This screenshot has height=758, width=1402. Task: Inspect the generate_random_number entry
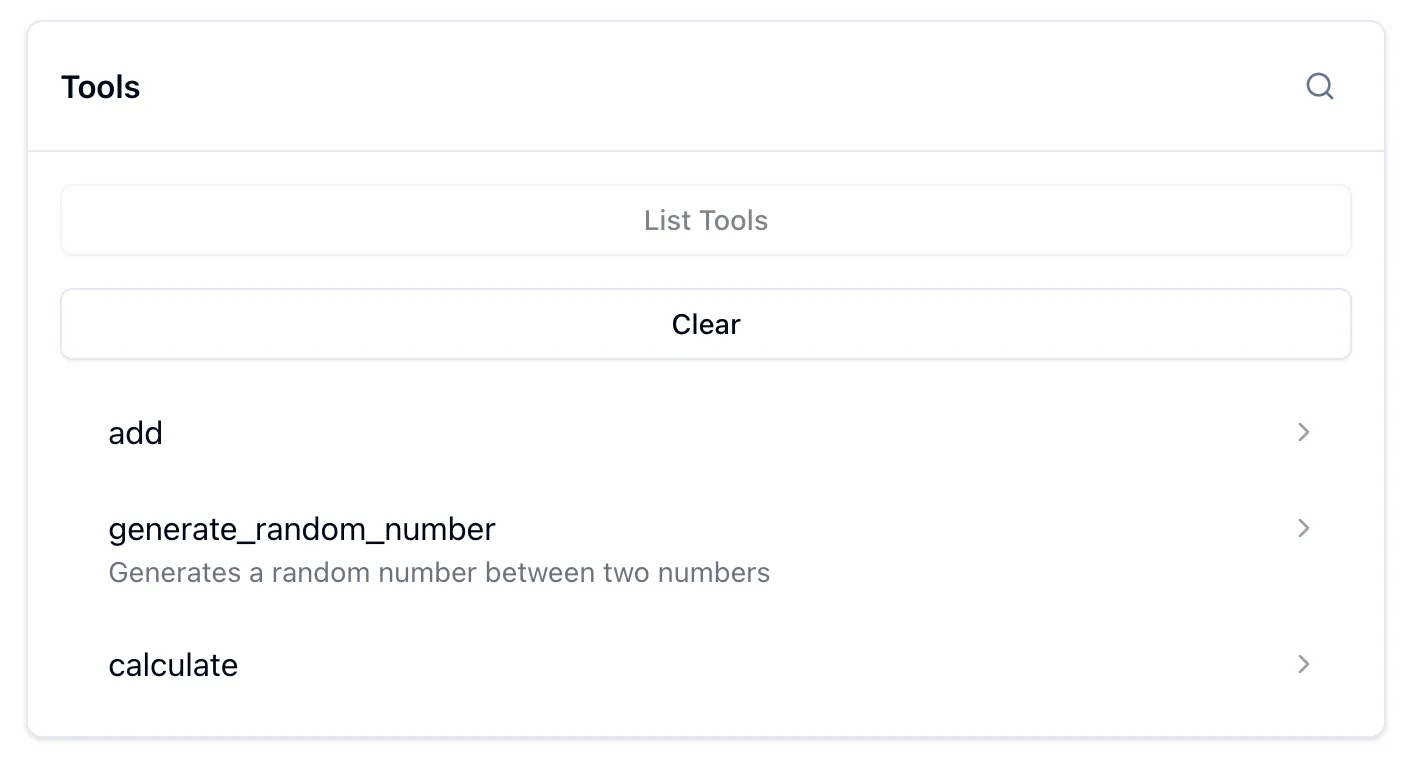tap(302, 529)
